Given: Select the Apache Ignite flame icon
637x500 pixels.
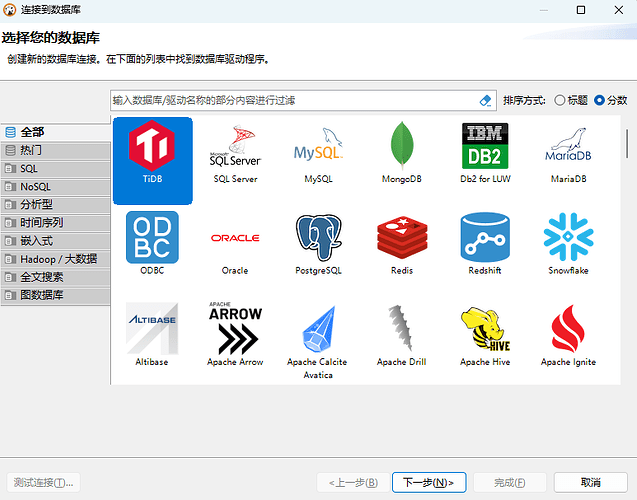Looking at the screenshot, I should pyautogui.click(x=568, y=328).
